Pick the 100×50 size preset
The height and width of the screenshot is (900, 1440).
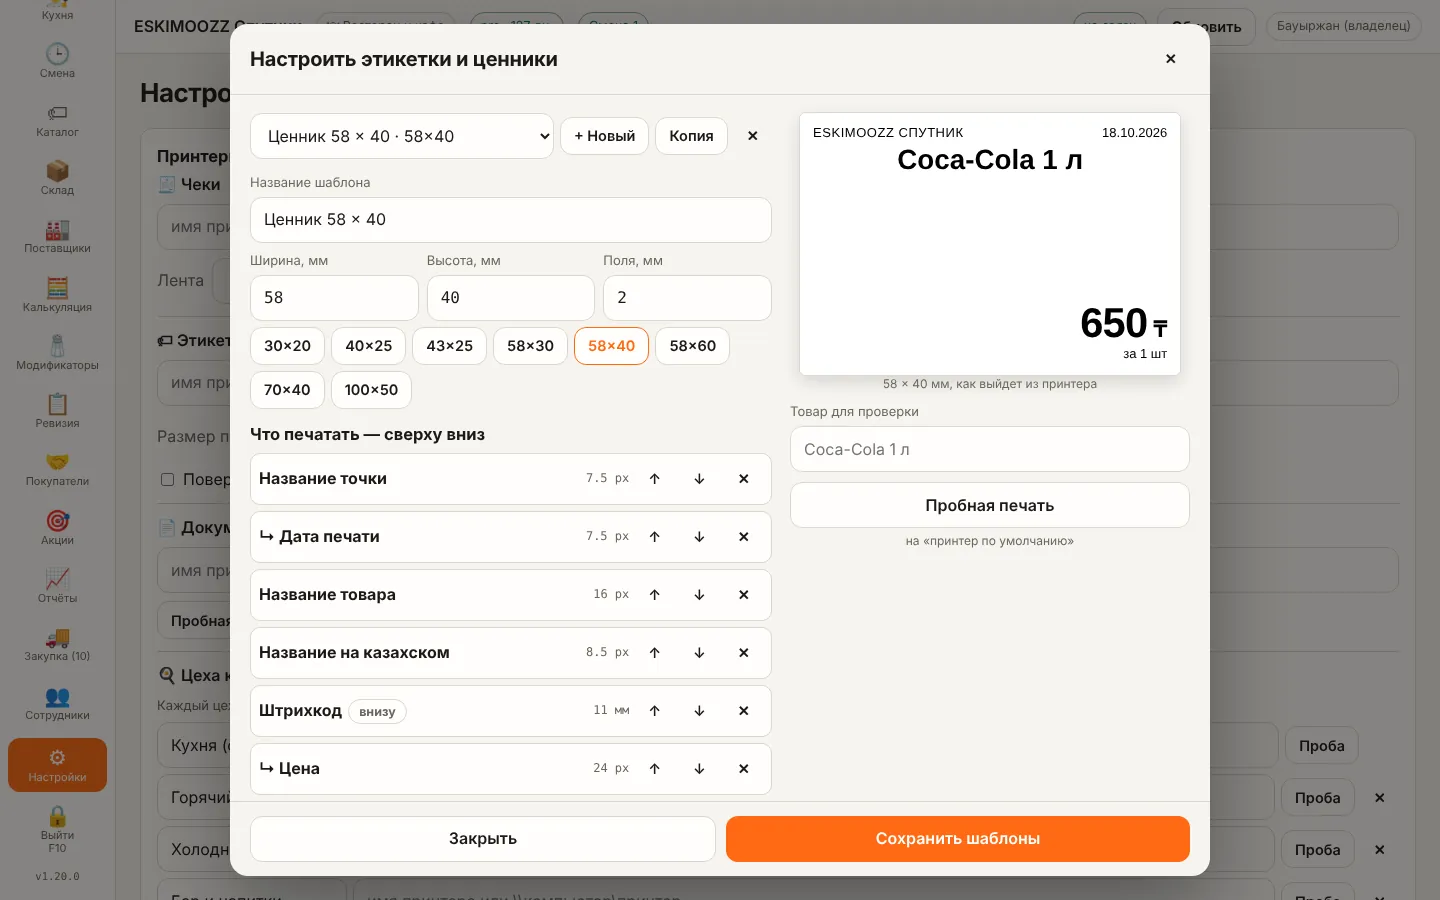click(371, 390)
